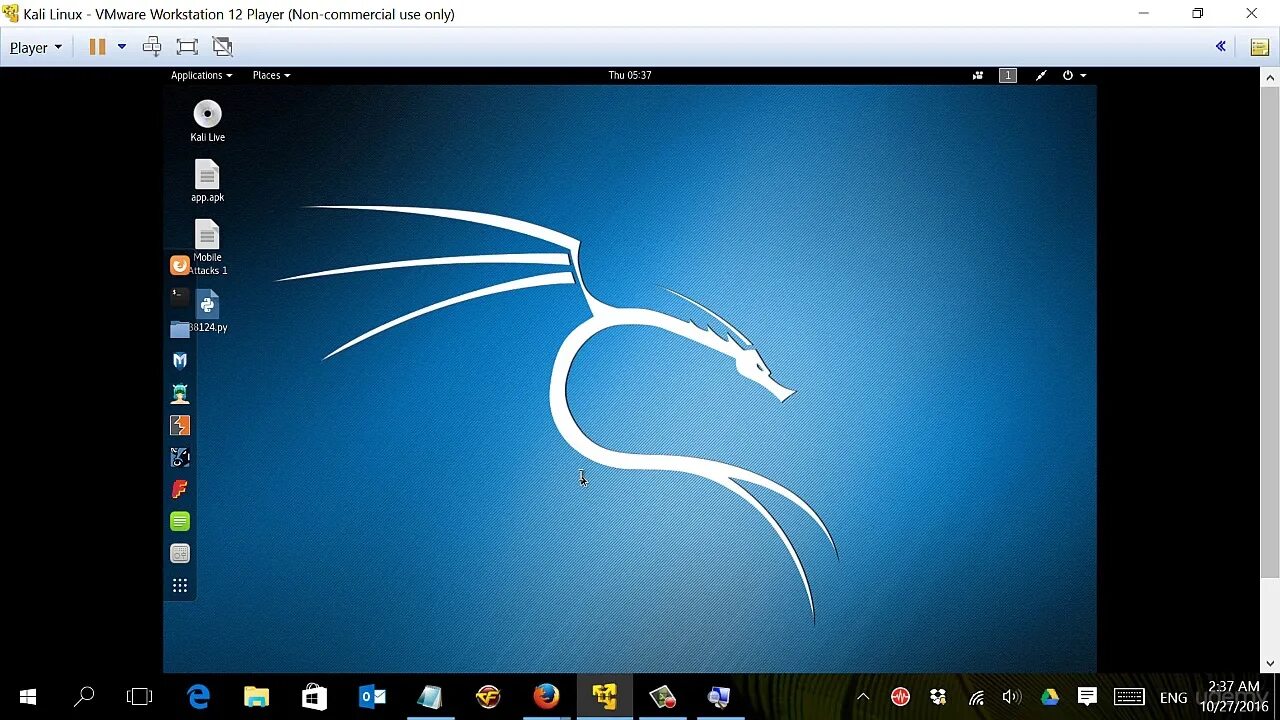Viewport: 1280px width, 720px height.
Task: Open the VMware Player menu dropdown
Action: 36,47
